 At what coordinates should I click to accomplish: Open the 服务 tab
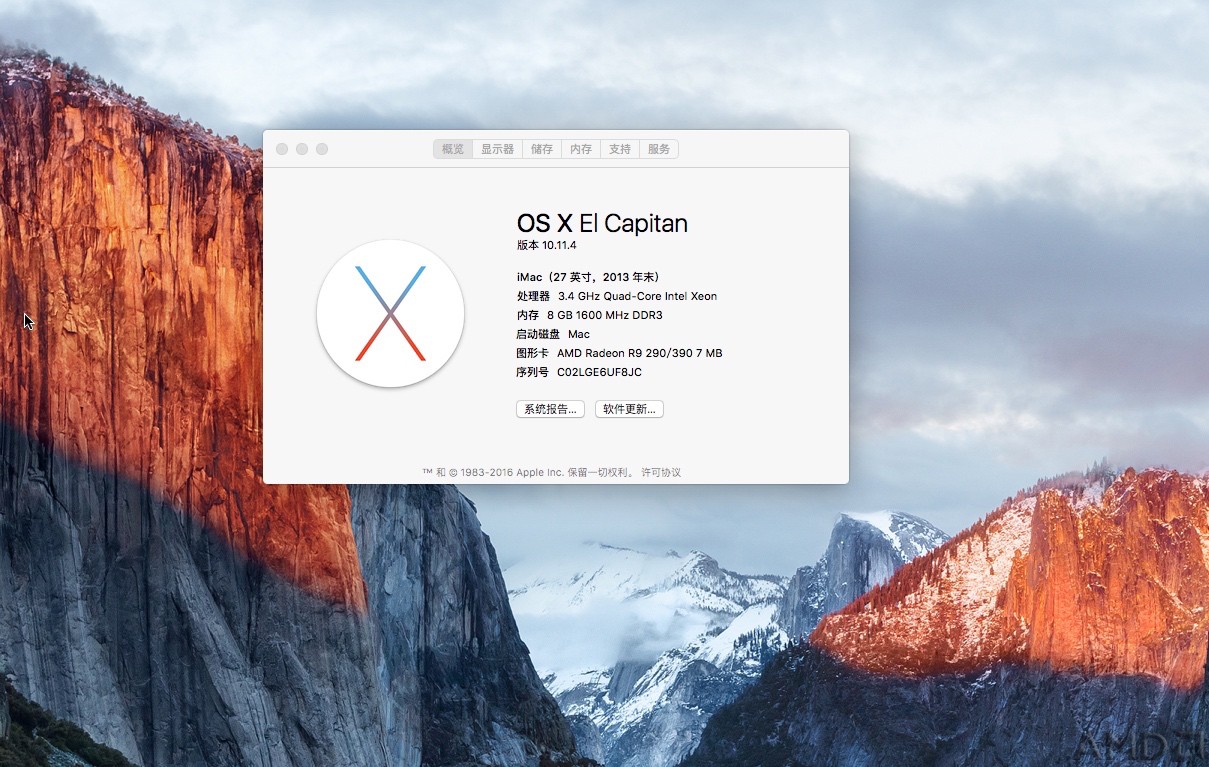659,149
